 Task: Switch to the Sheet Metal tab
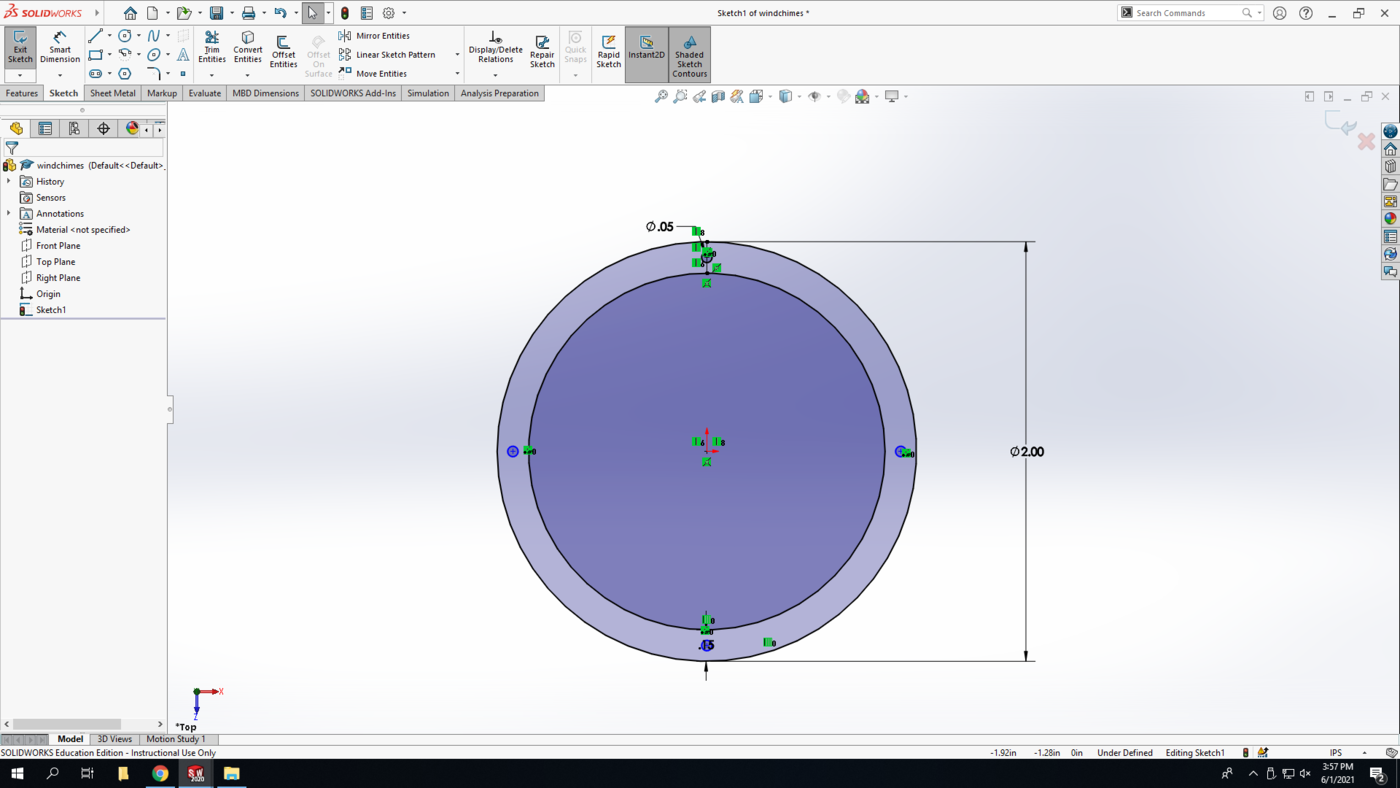113,93
